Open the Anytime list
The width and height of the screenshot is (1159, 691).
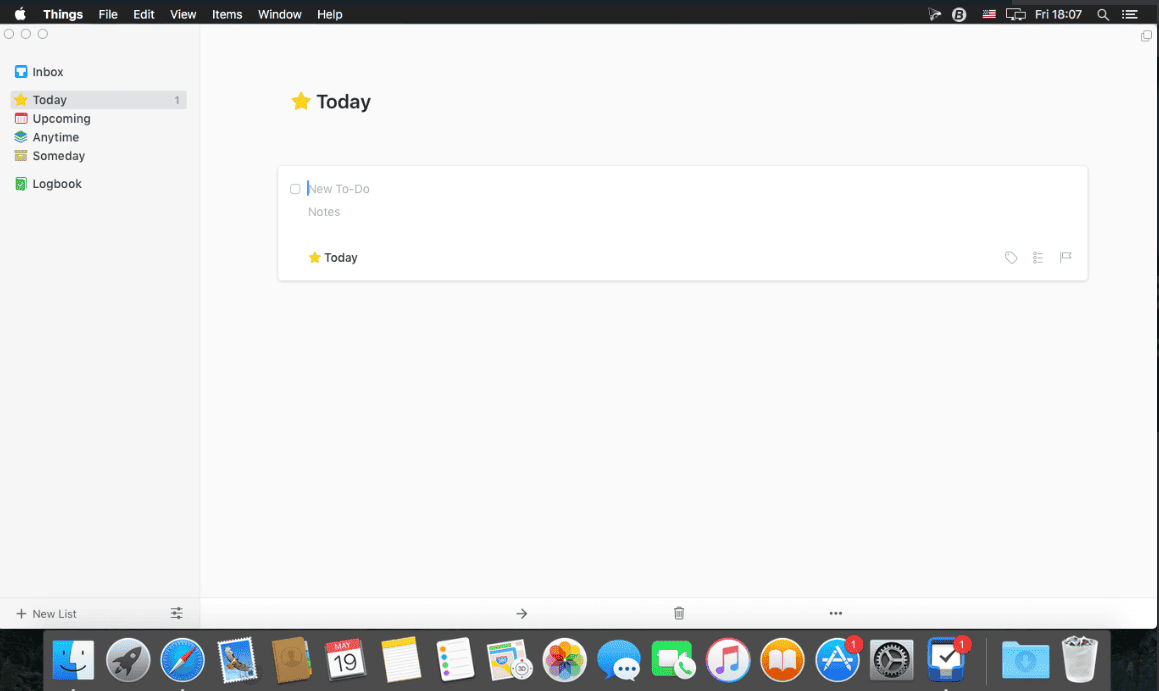click(x=46, y=137)
